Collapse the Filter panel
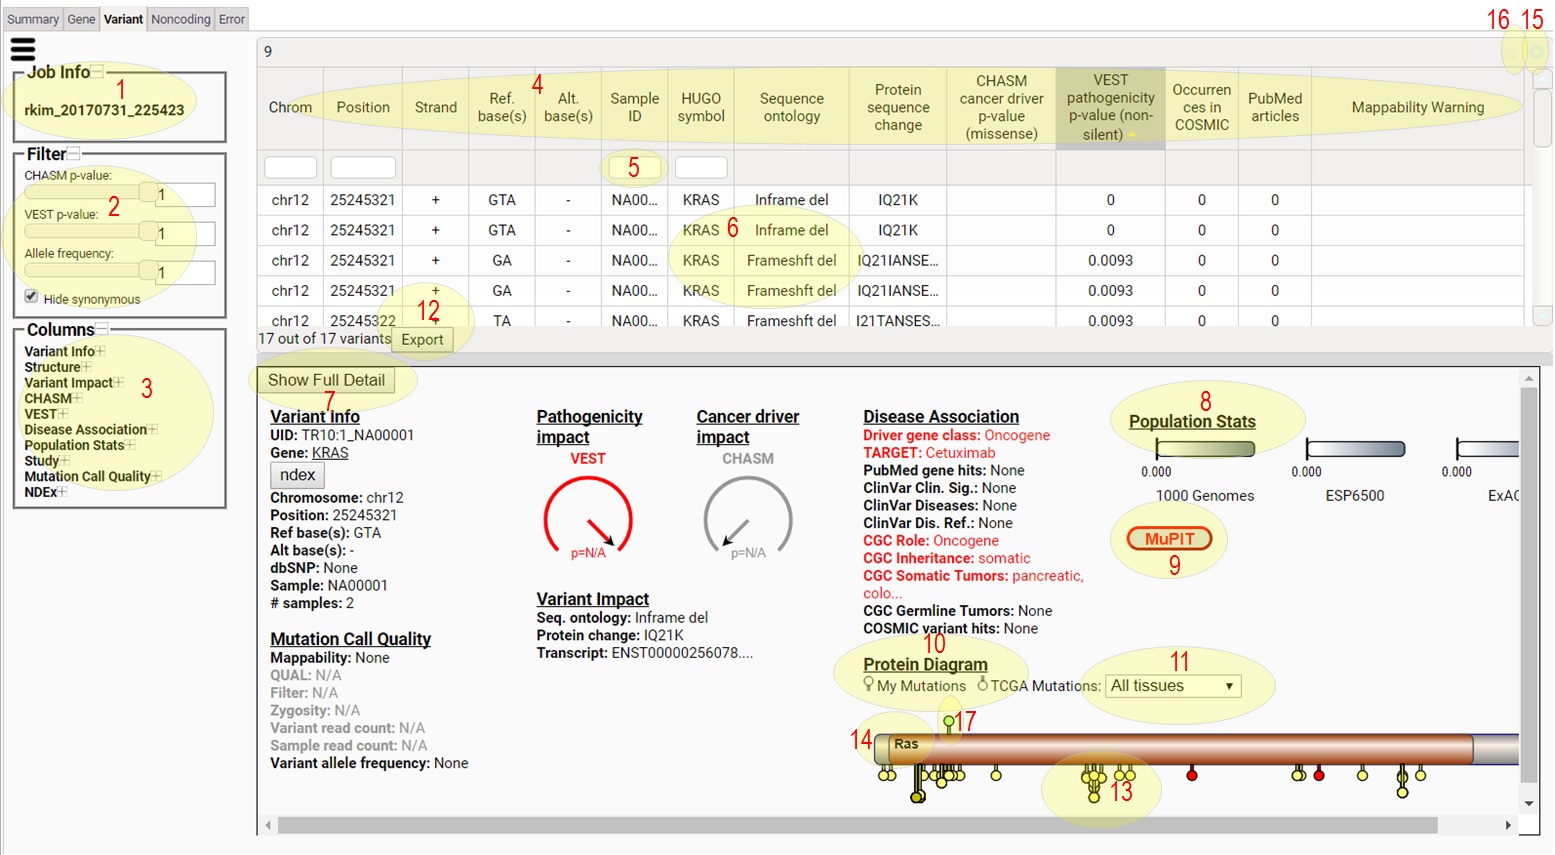1555x855 pixels. 73,153
